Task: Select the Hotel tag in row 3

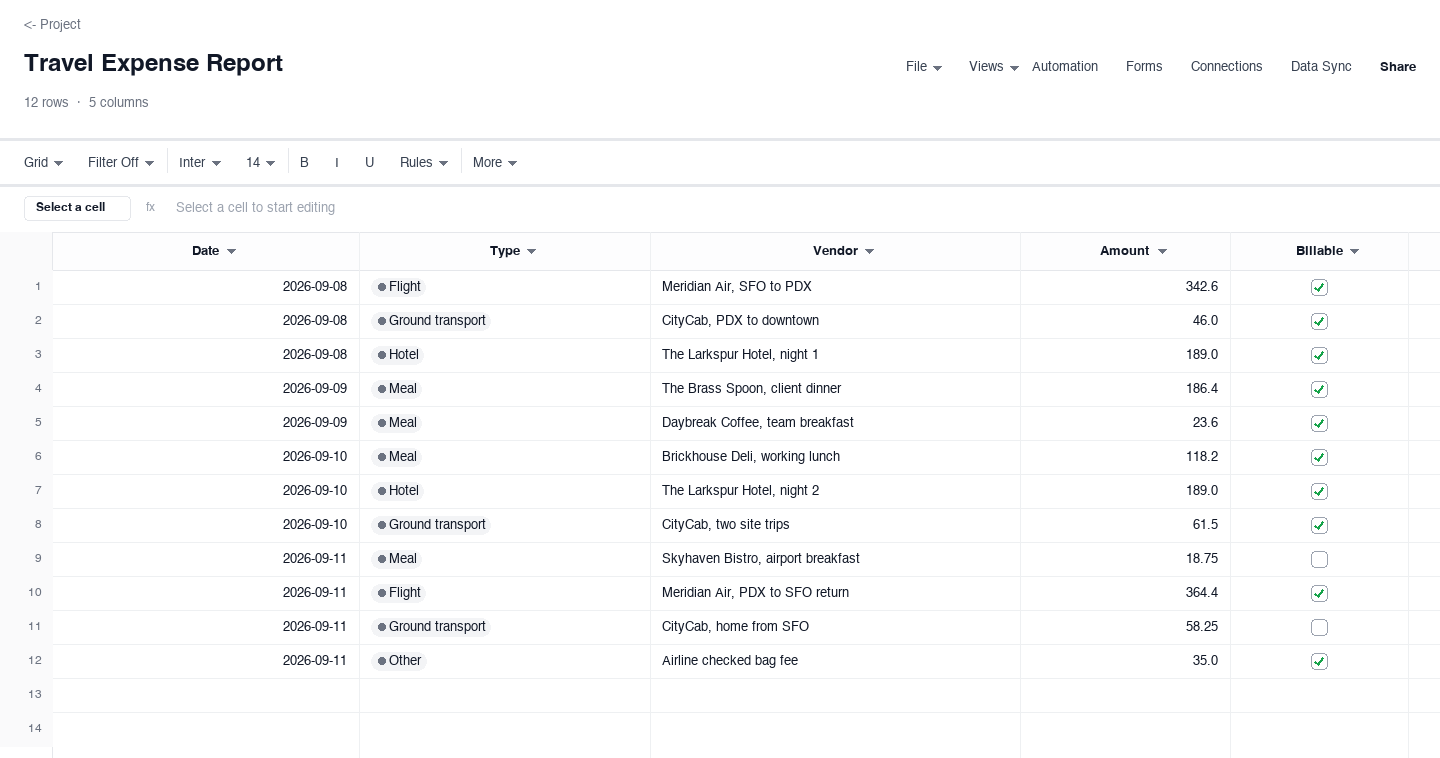Action: coord(398,355)
